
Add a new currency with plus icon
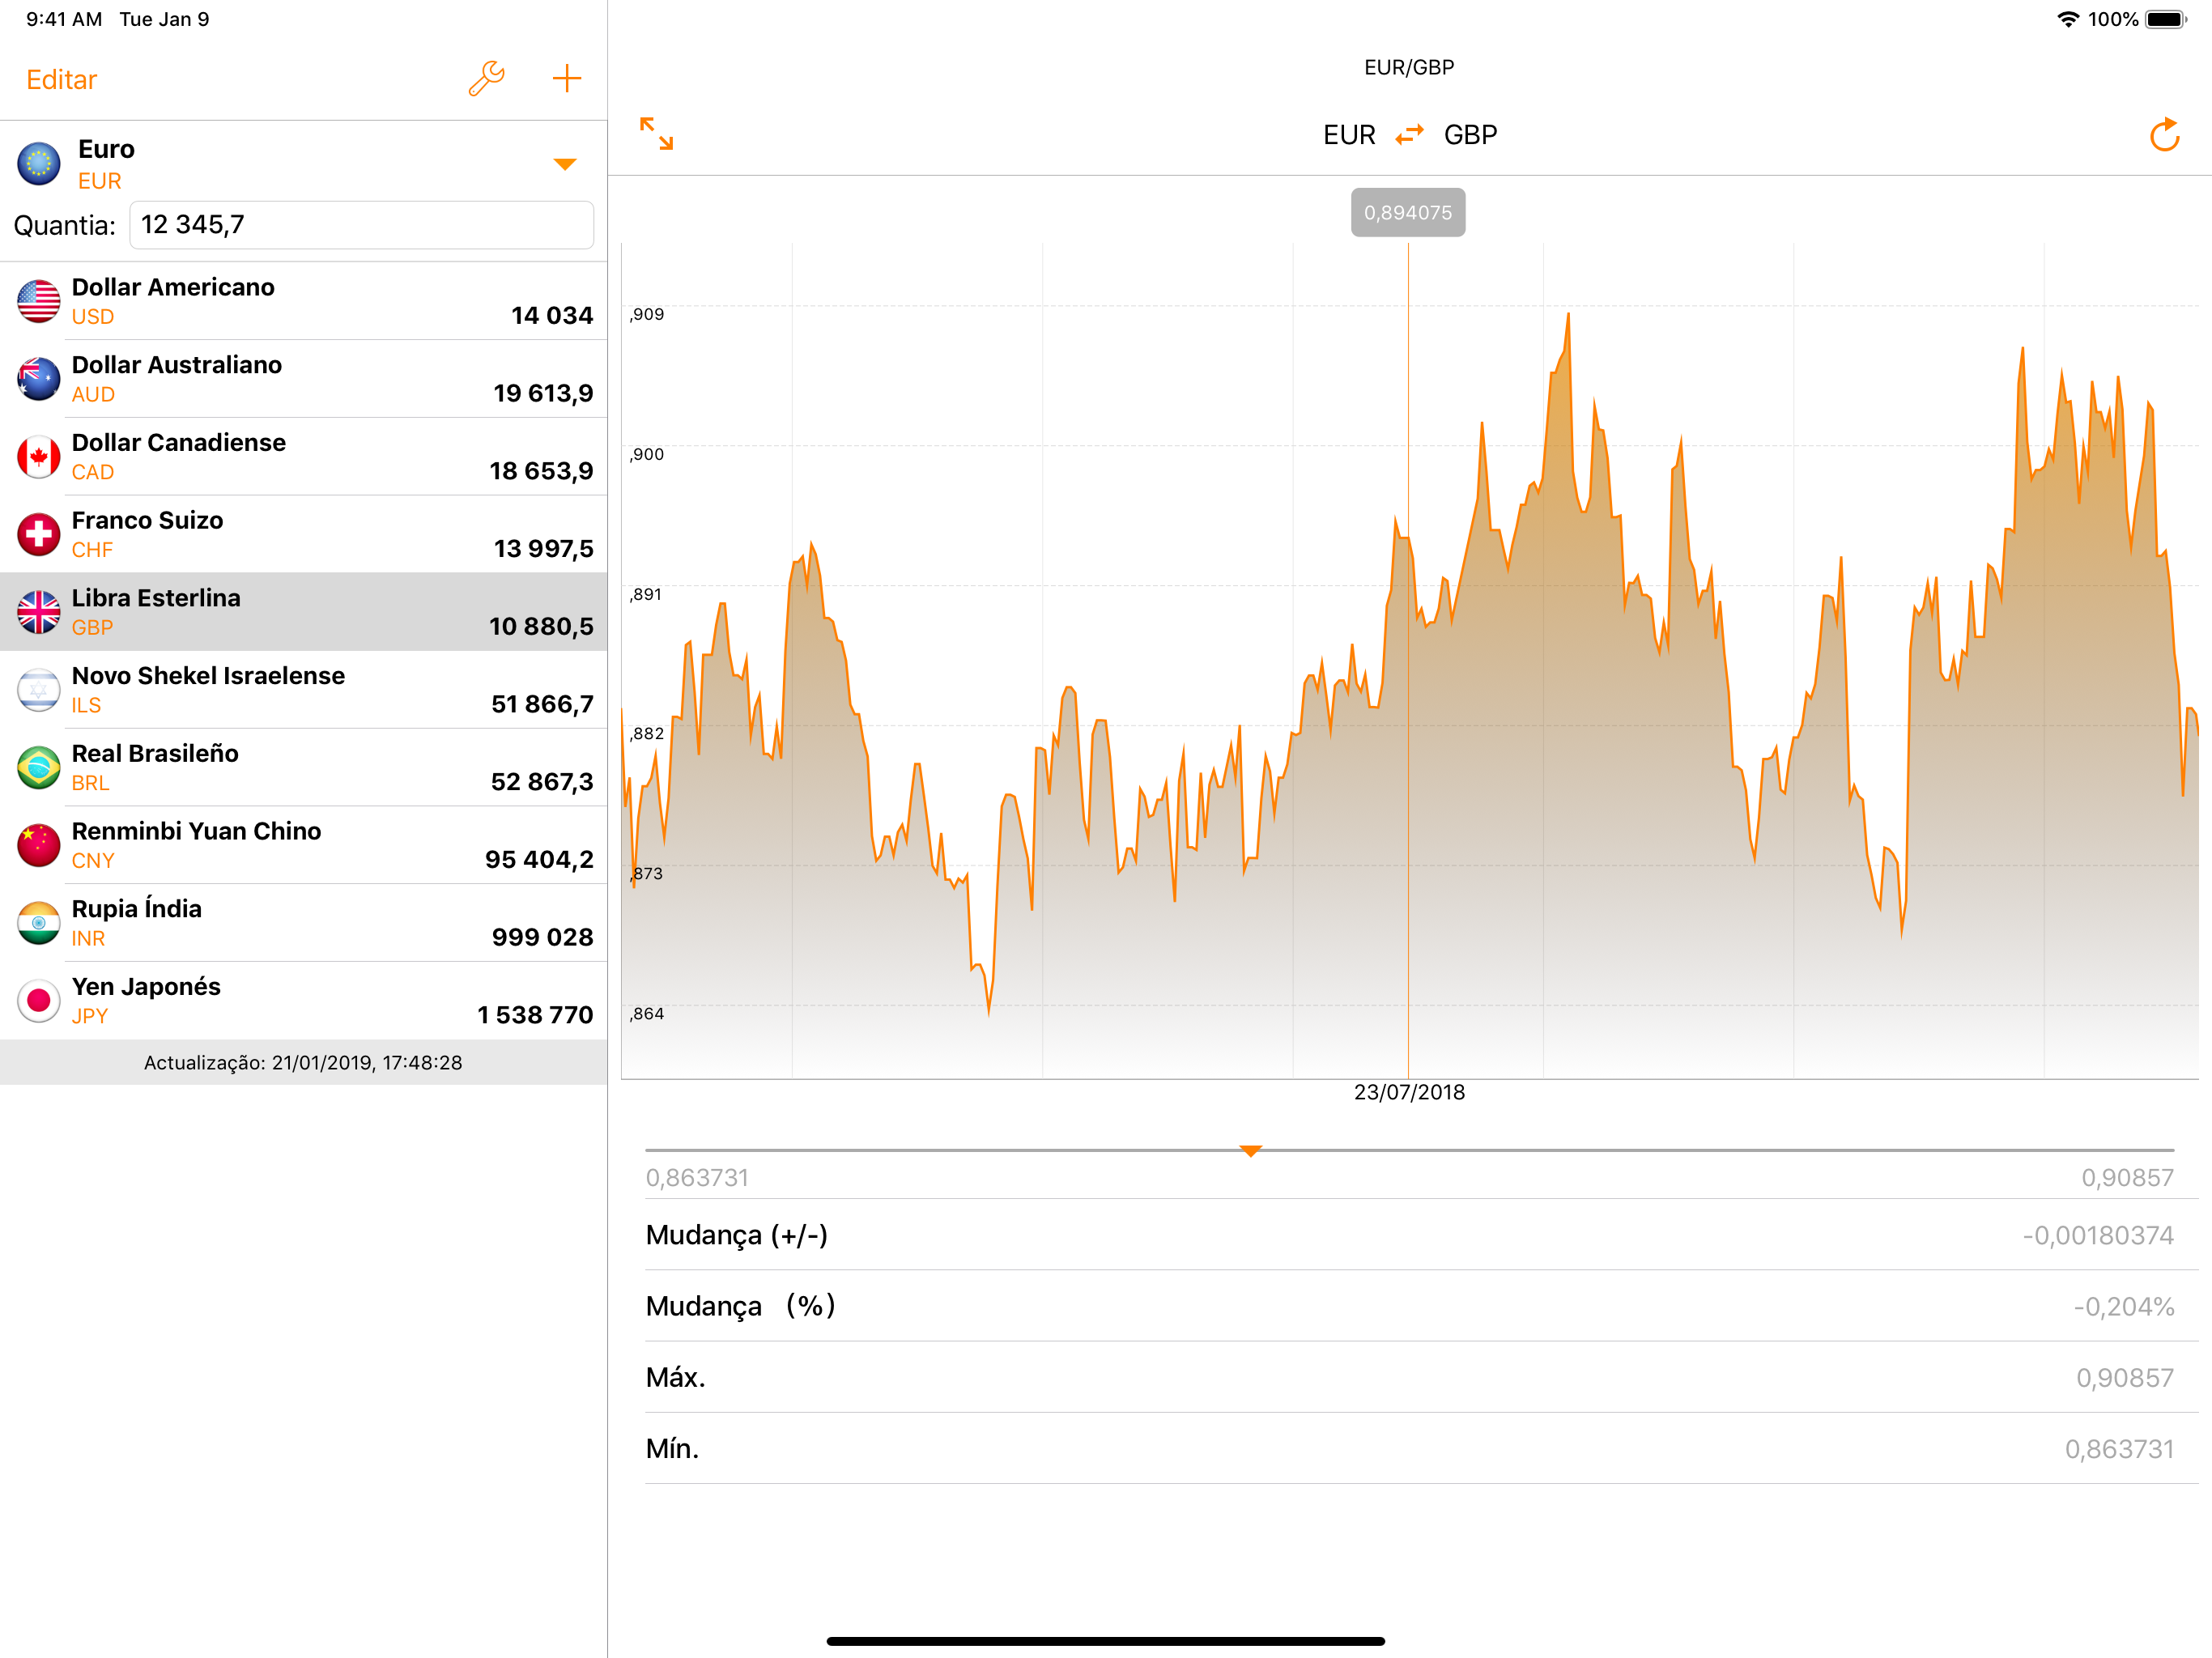[566, 79]
